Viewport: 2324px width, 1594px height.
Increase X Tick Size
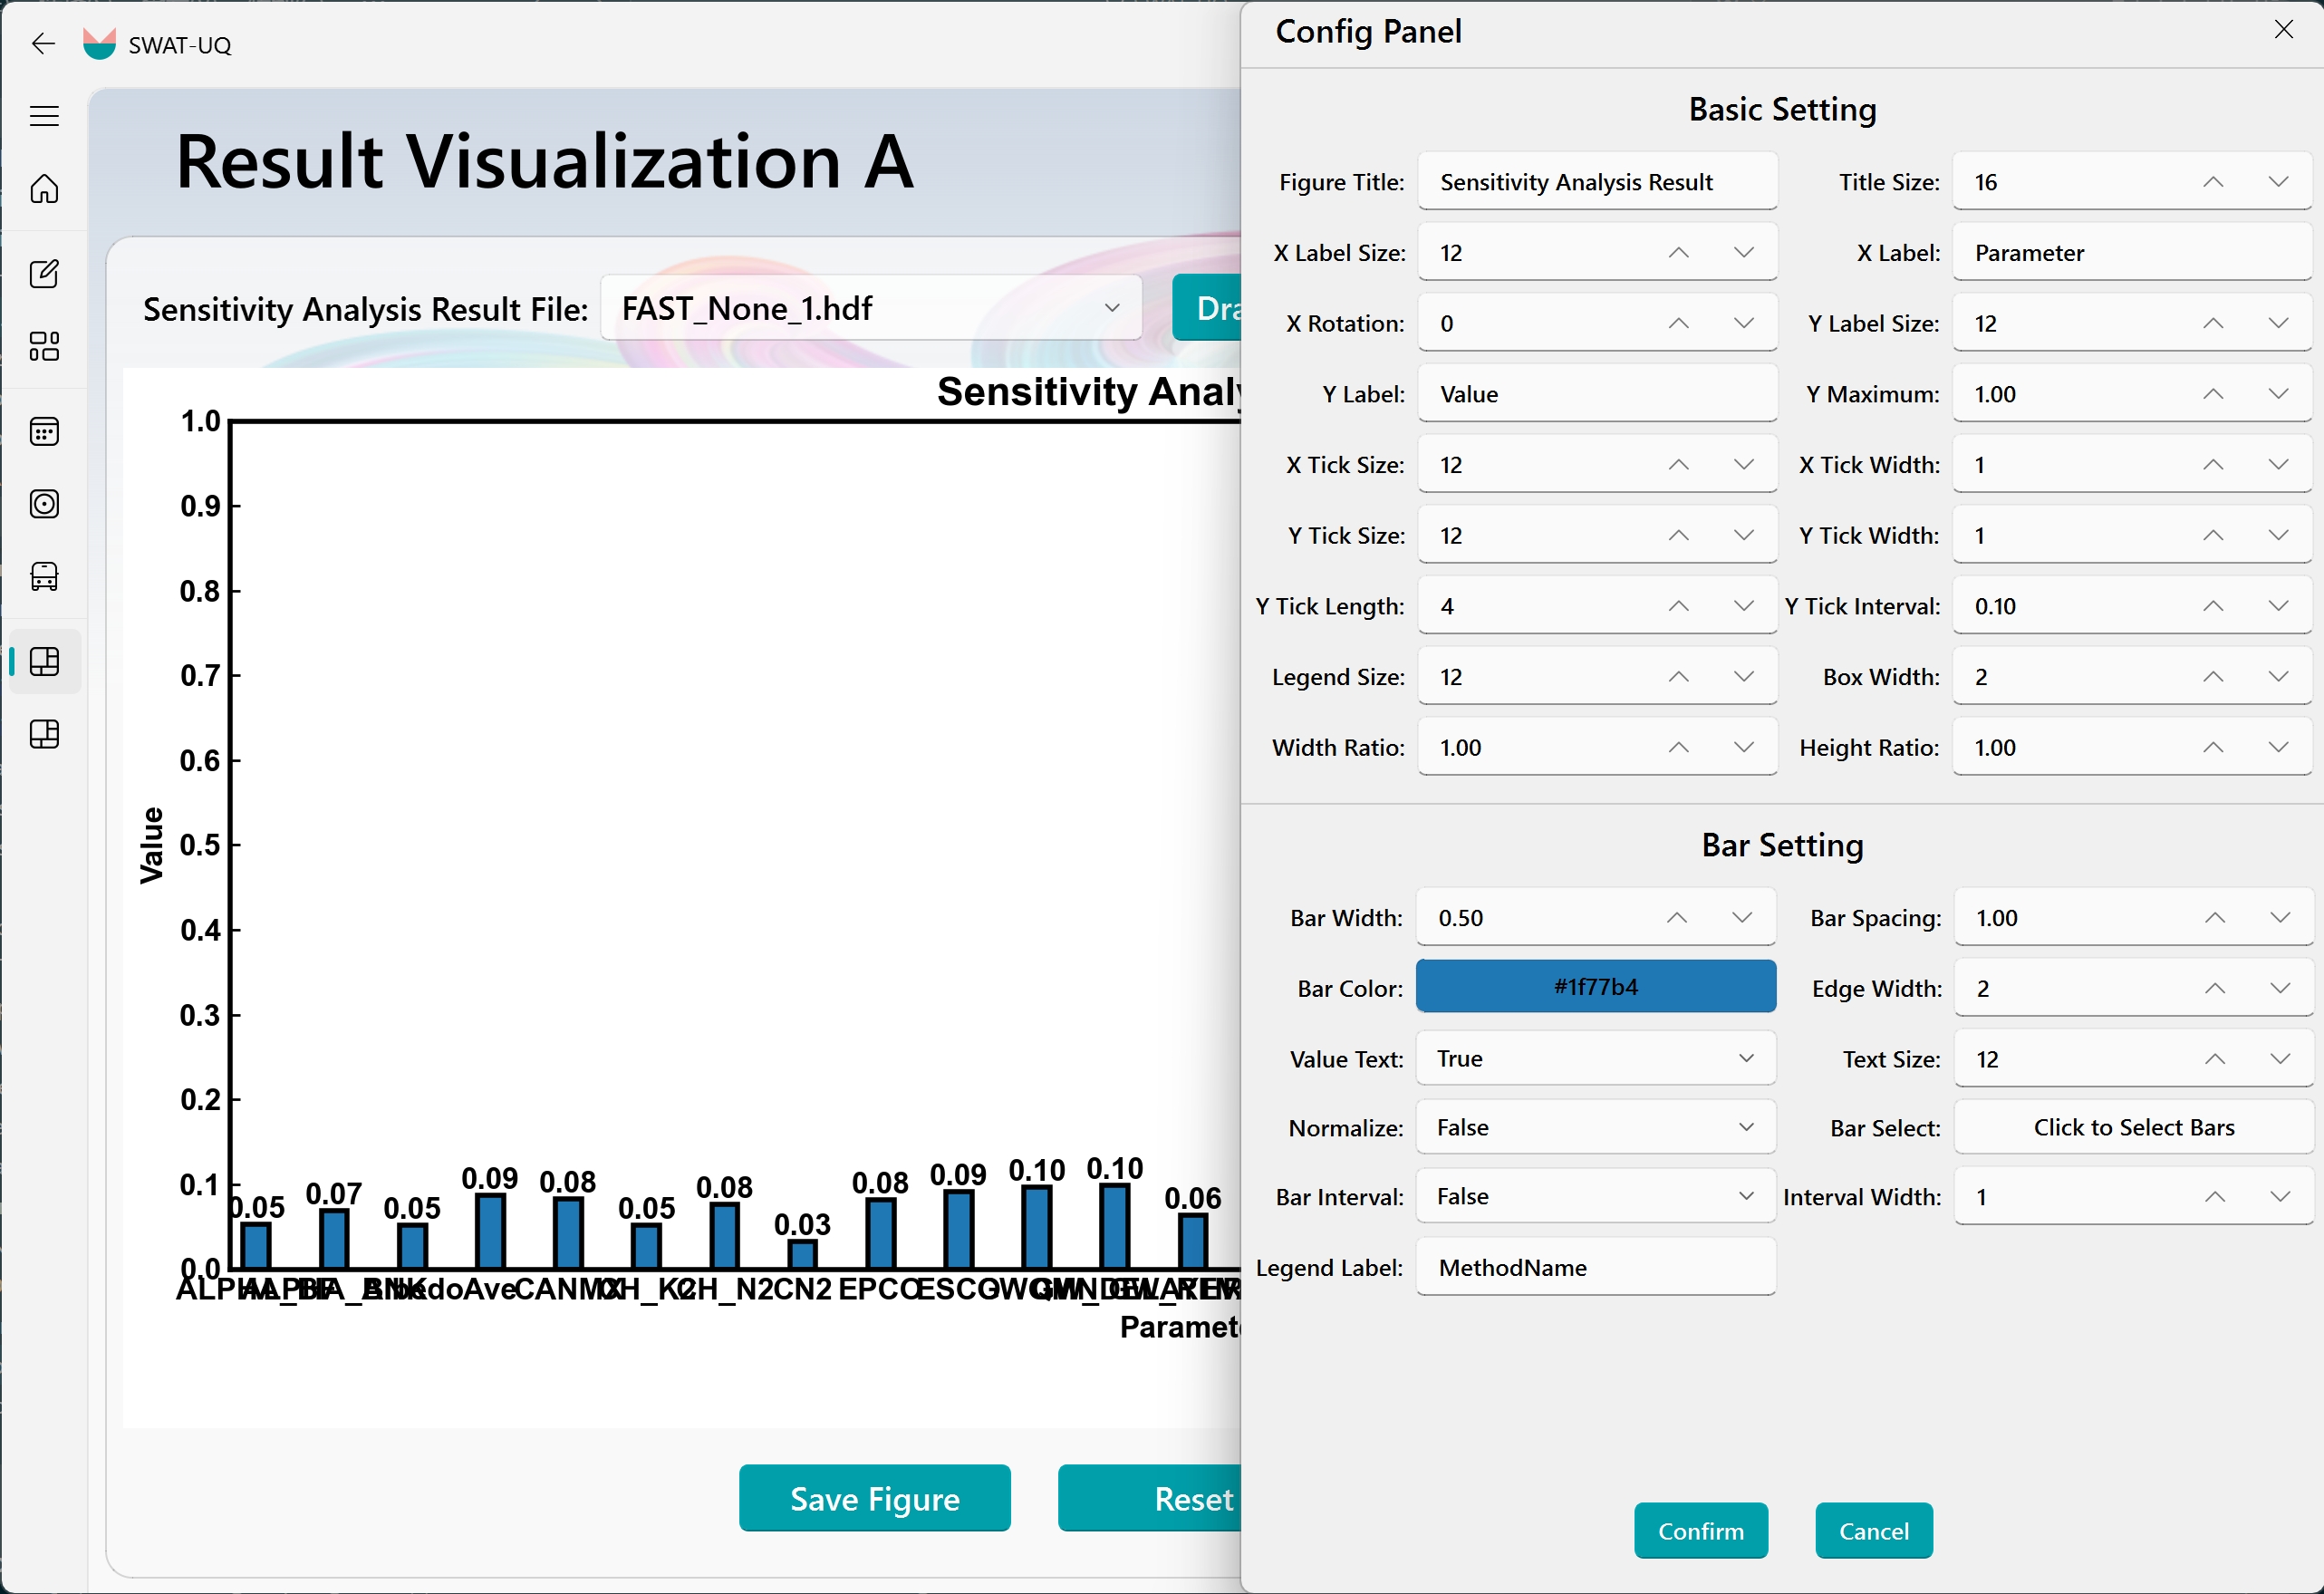(1679, 465)
